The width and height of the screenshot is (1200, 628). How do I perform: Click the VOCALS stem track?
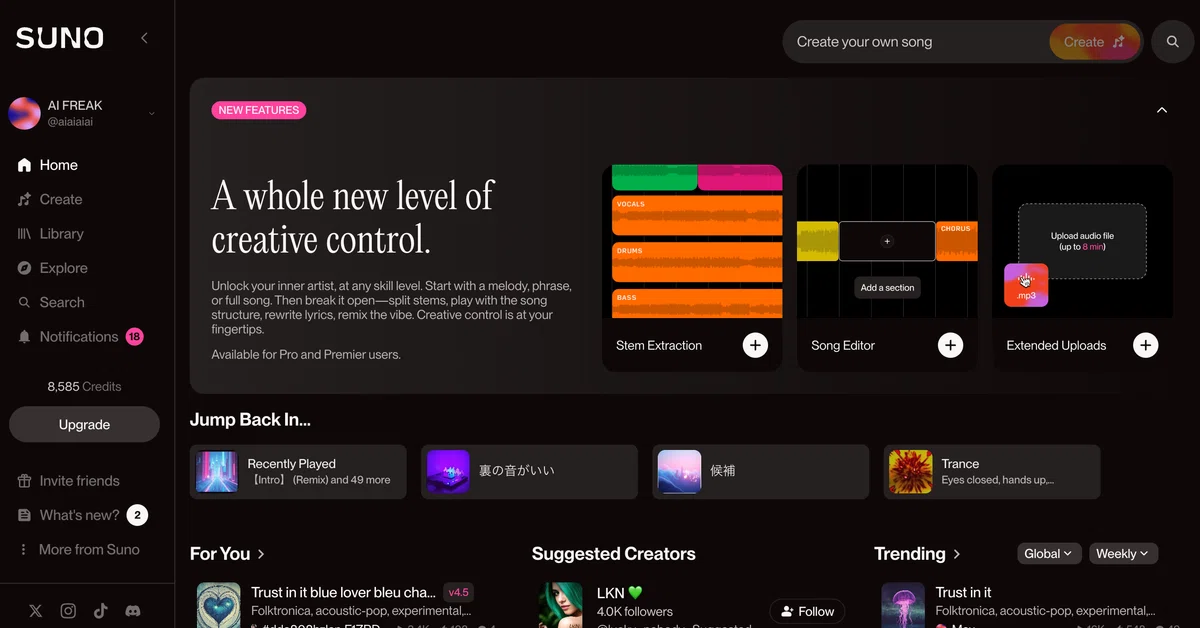697,215
